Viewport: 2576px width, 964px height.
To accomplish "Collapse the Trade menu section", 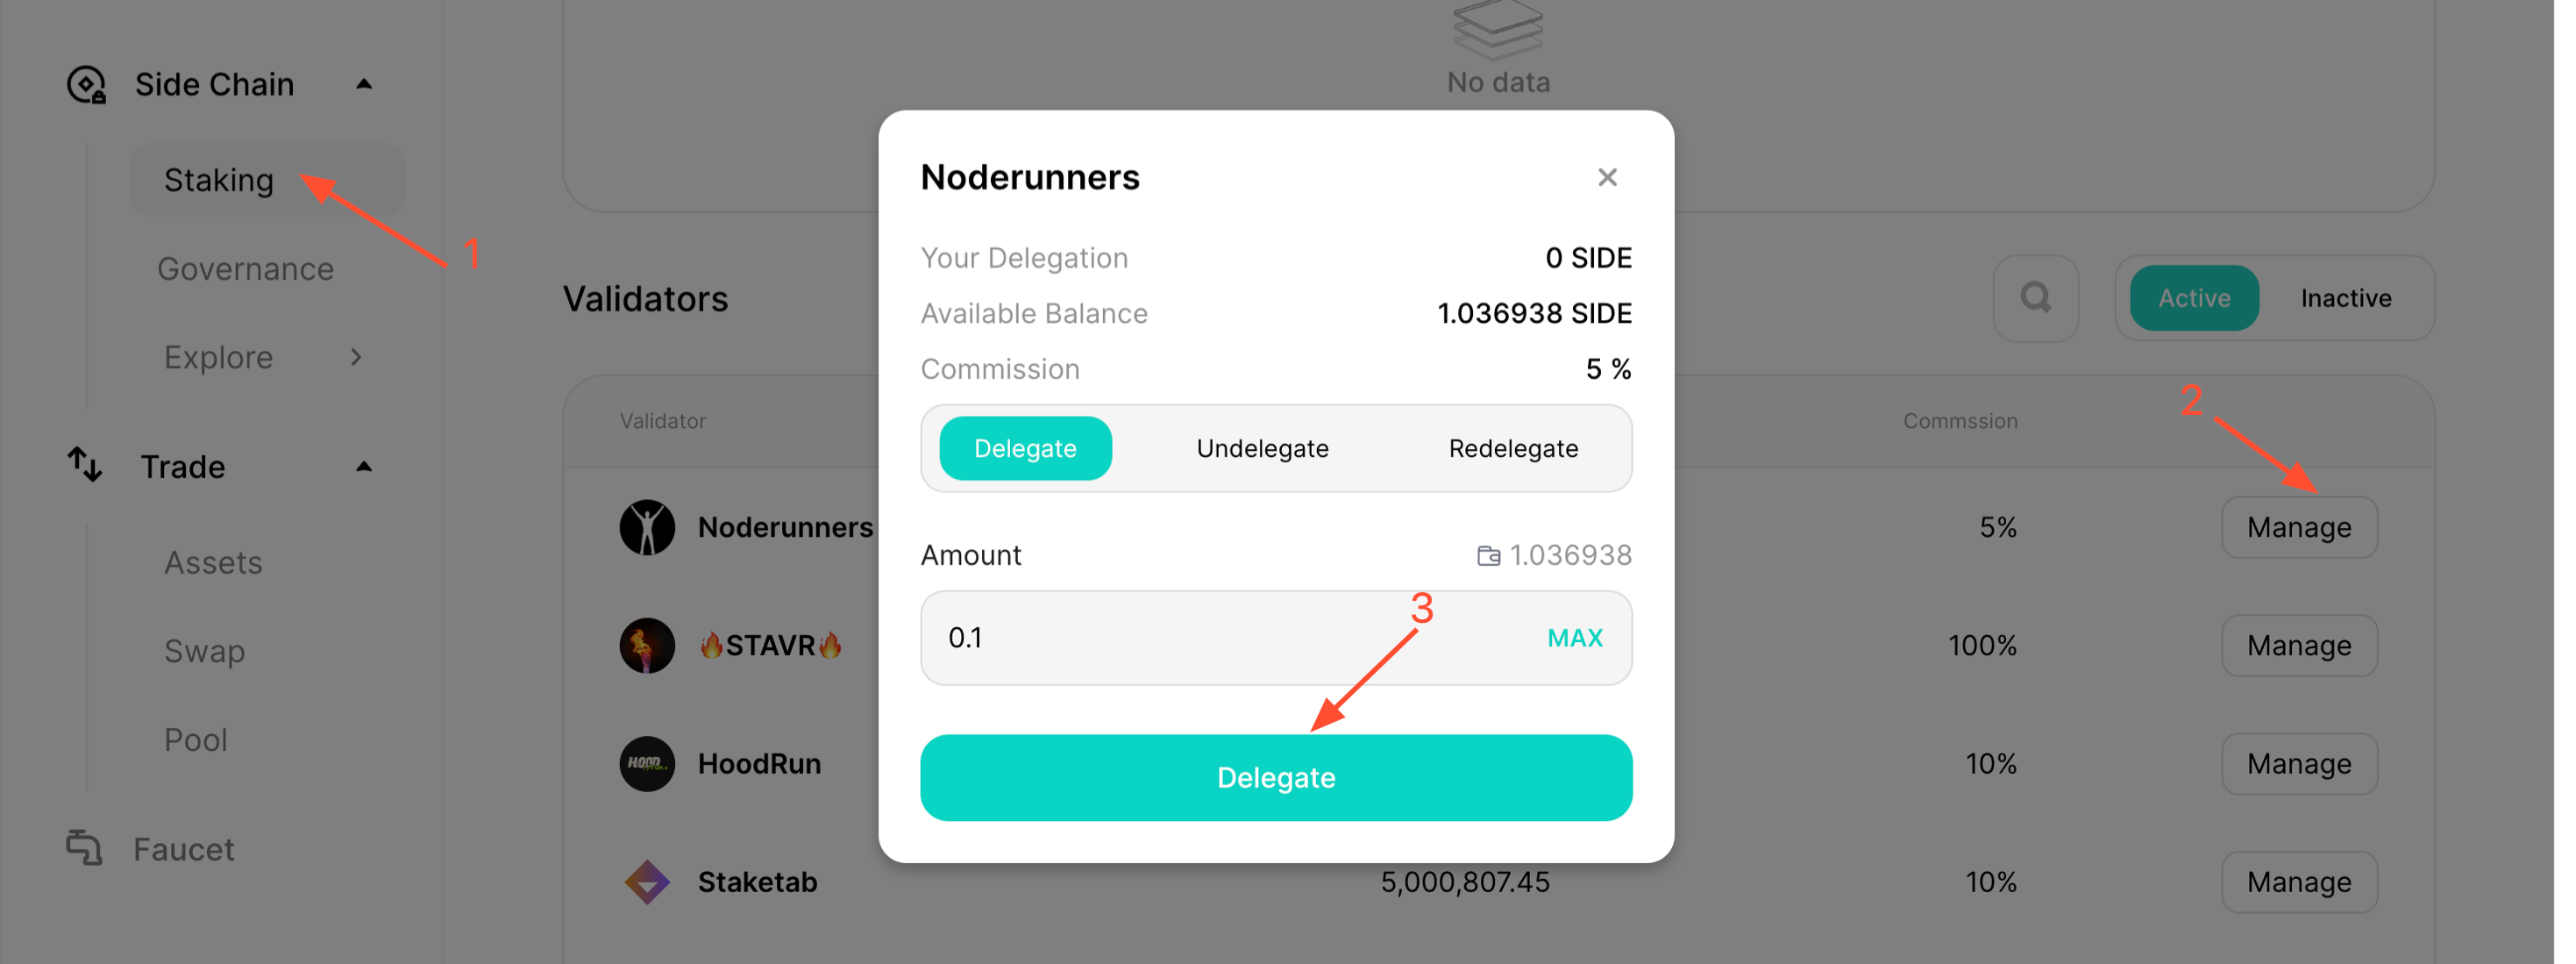I will [x=364, y=467].
